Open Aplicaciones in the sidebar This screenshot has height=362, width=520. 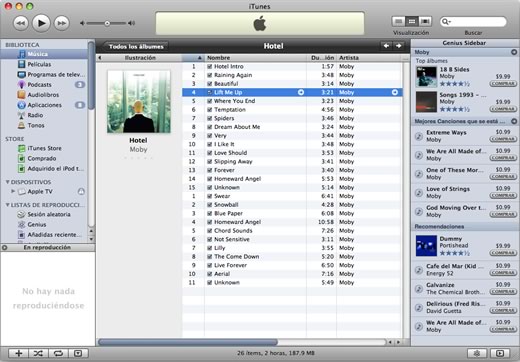44,105
